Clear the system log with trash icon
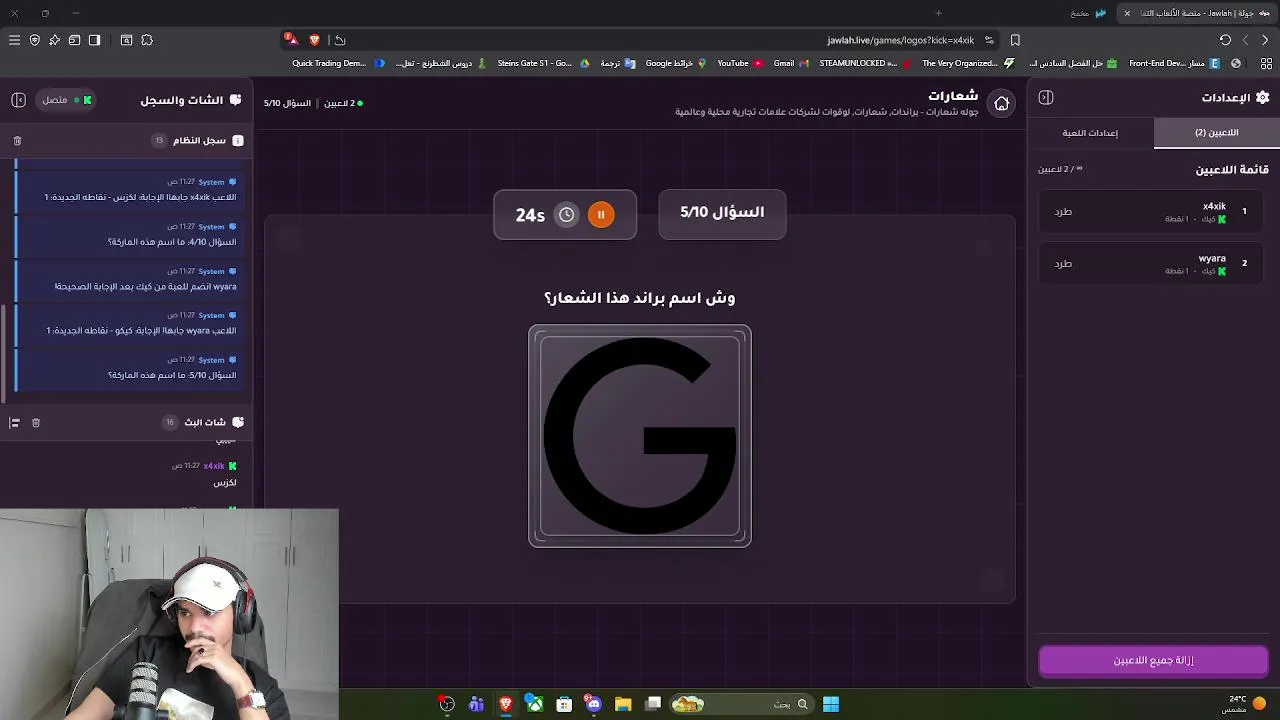The height and width of the screenshot is (720, 1280). click(17, 141)
